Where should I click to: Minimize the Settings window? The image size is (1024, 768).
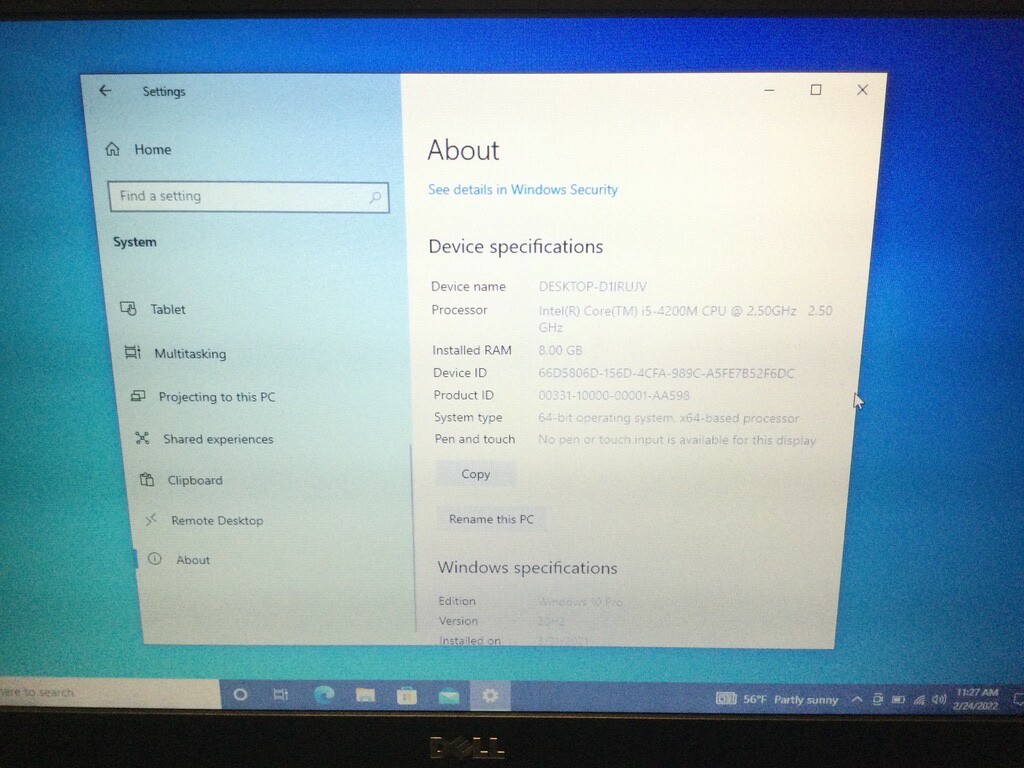pos(769,90)
